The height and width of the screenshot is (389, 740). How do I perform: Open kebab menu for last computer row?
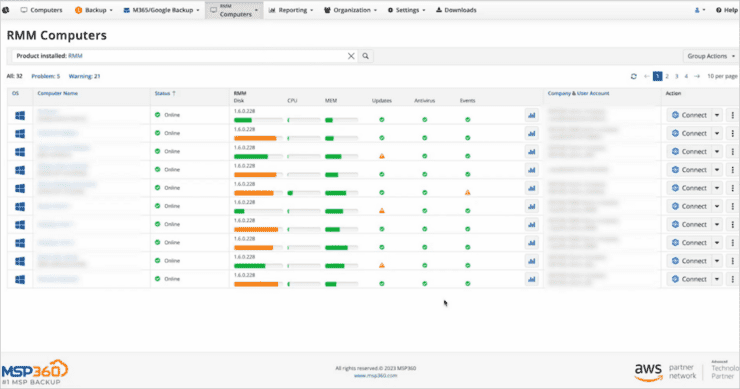(x=732, y=279)
